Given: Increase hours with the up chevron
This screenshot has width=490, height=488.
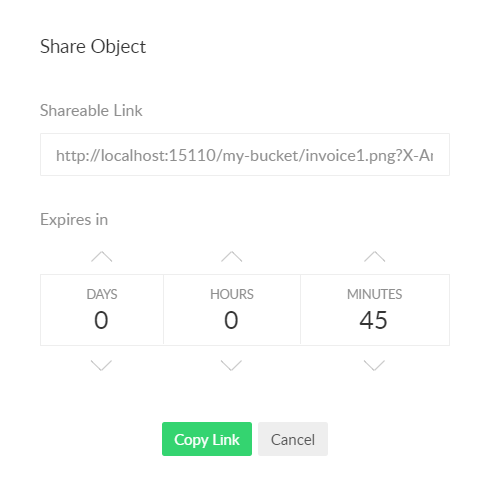Looking at the screenshot, I should pyautogui.click(x=232, y=257).
